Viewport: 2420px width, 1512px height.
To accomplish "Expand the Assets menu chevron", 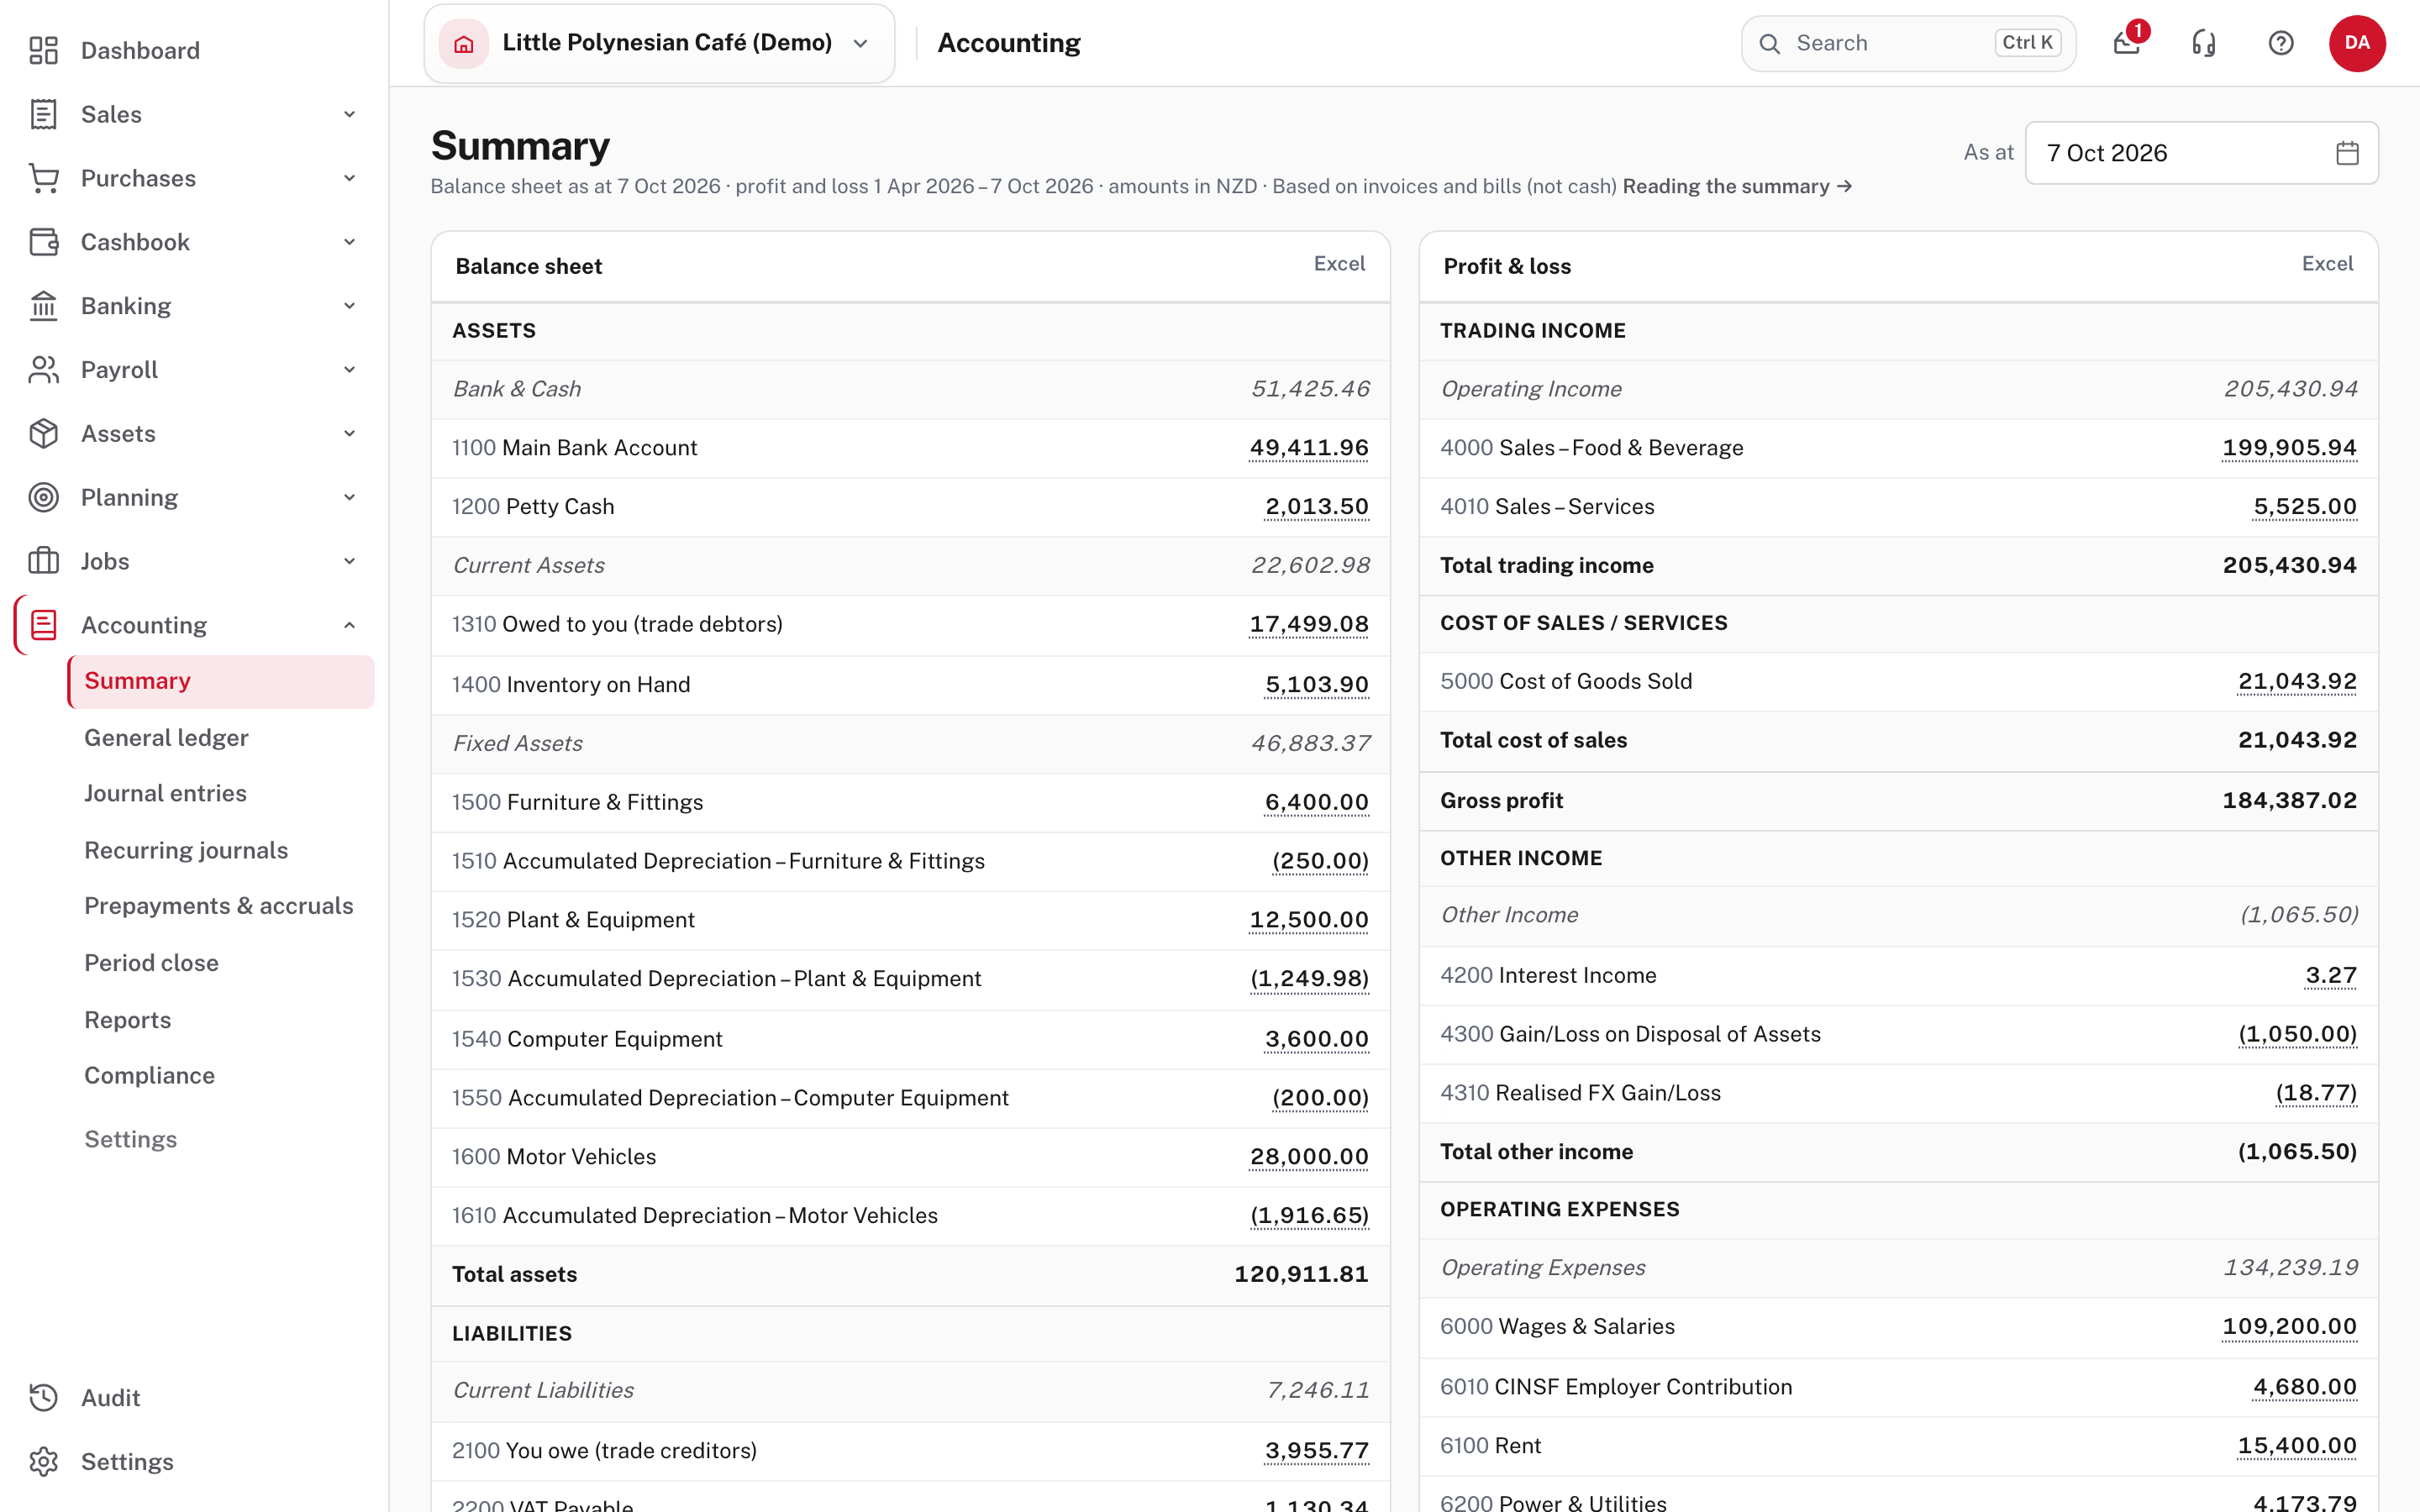I will (349, 434).
